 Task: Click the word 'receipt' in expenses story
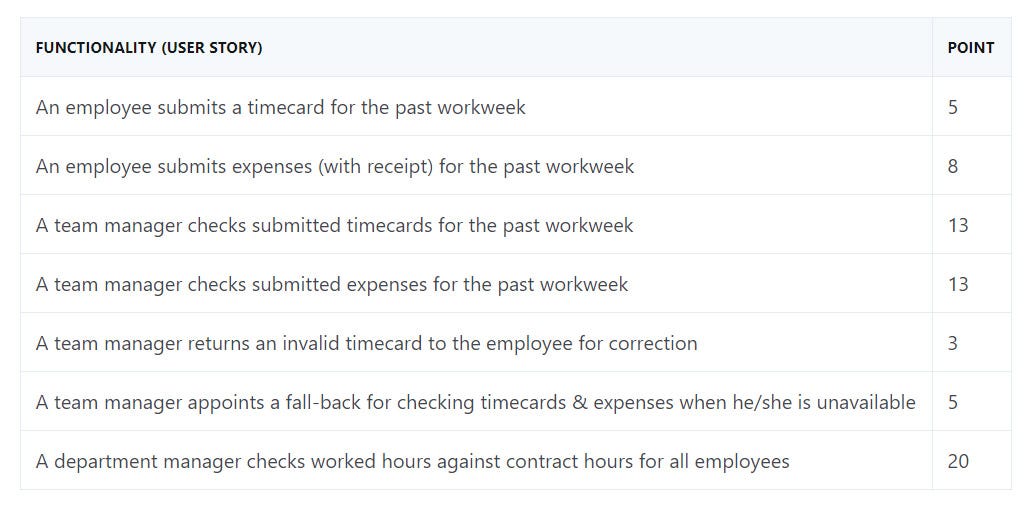[x=396, y=166]
